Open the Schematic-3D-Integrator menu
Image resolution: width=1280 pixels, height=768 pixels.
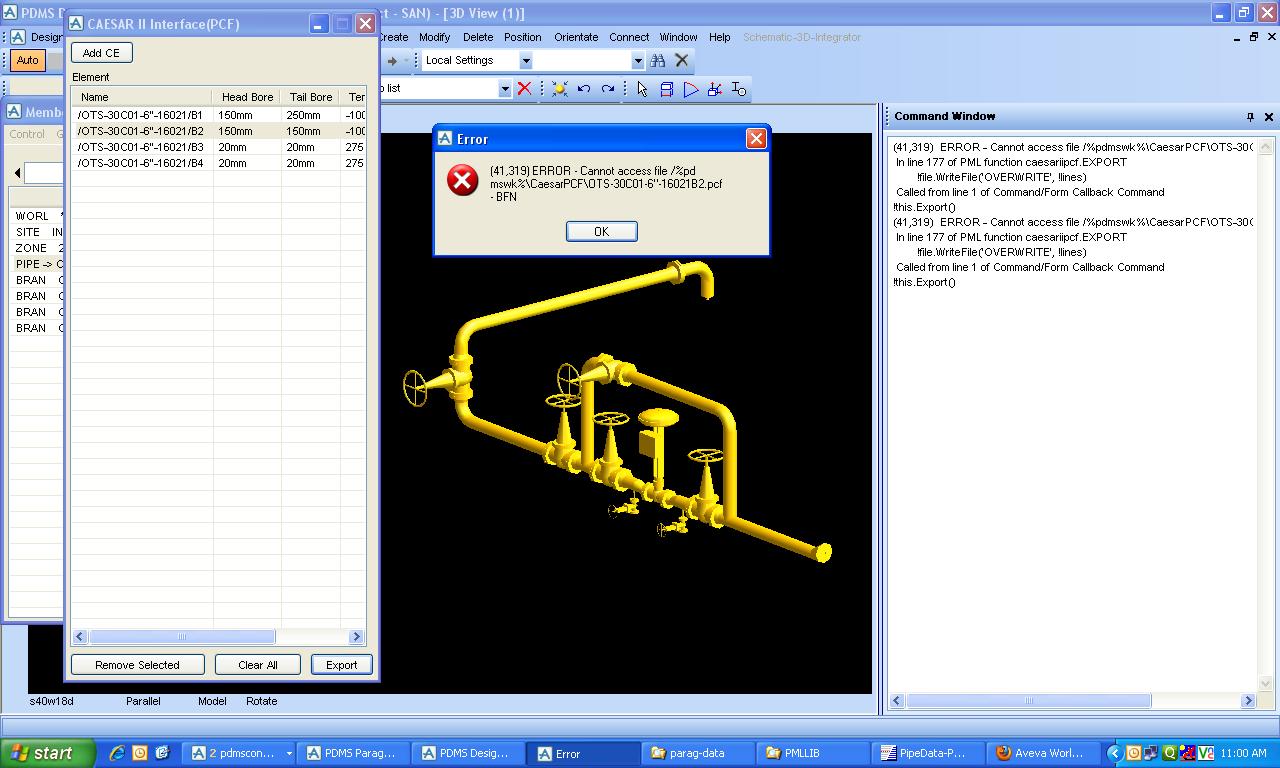pyautogui.click(x=801, y=37)
